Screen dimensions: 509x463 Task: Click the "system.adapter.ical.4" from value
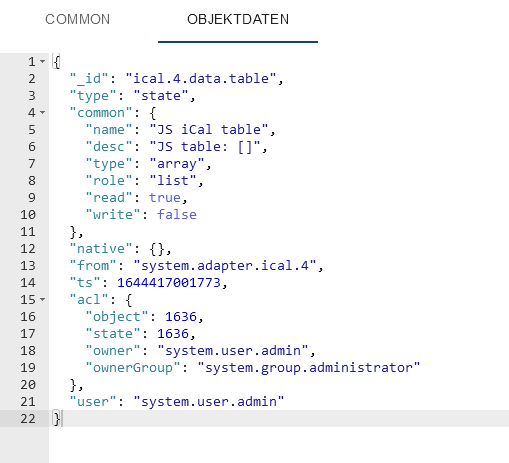point(225,266)
